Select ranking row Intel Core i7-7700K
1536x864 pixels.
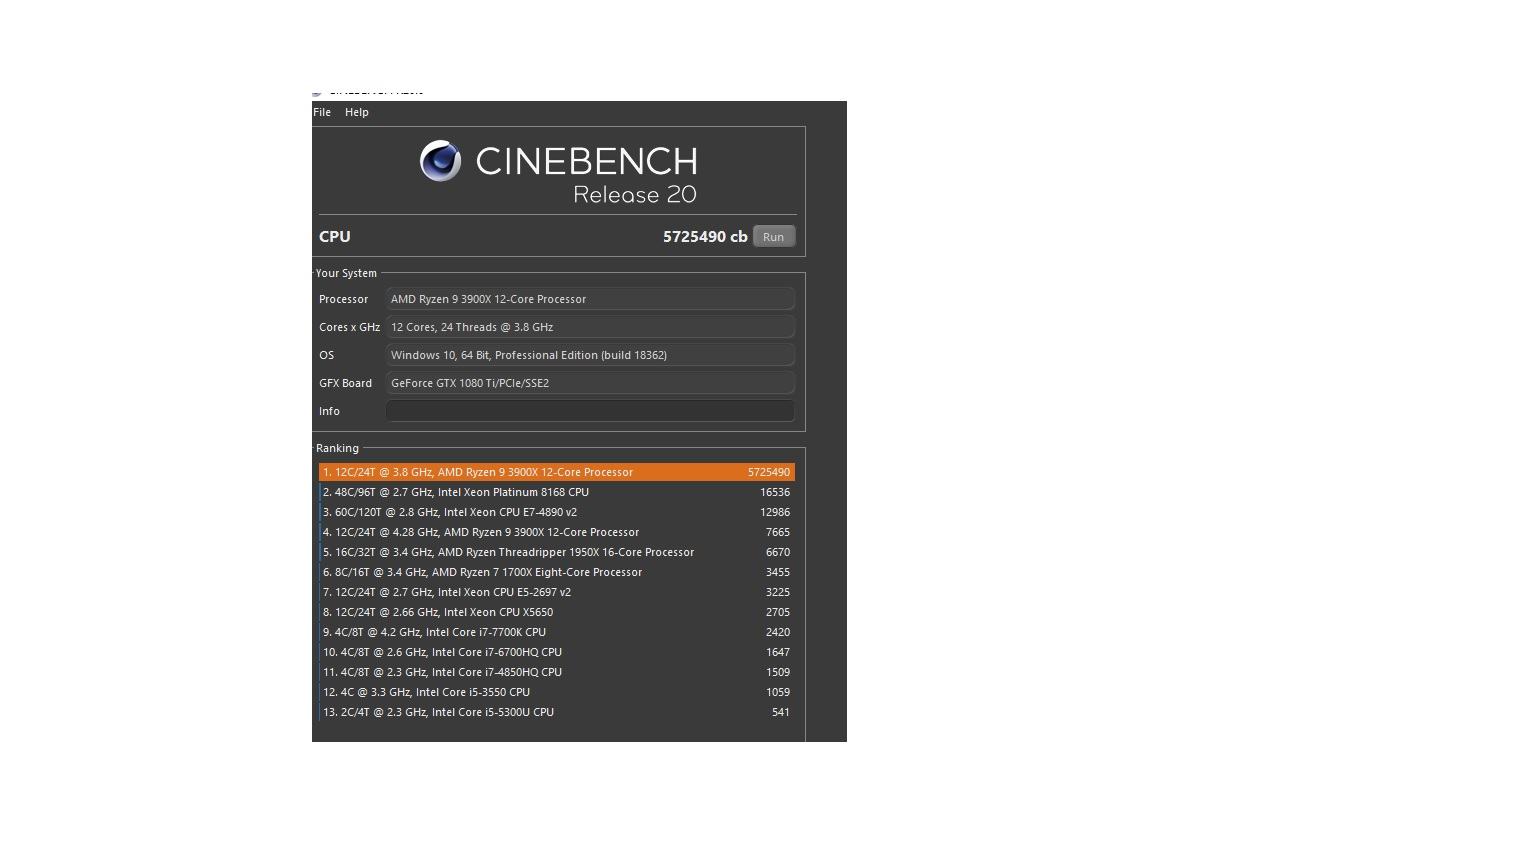pos(557,632)
